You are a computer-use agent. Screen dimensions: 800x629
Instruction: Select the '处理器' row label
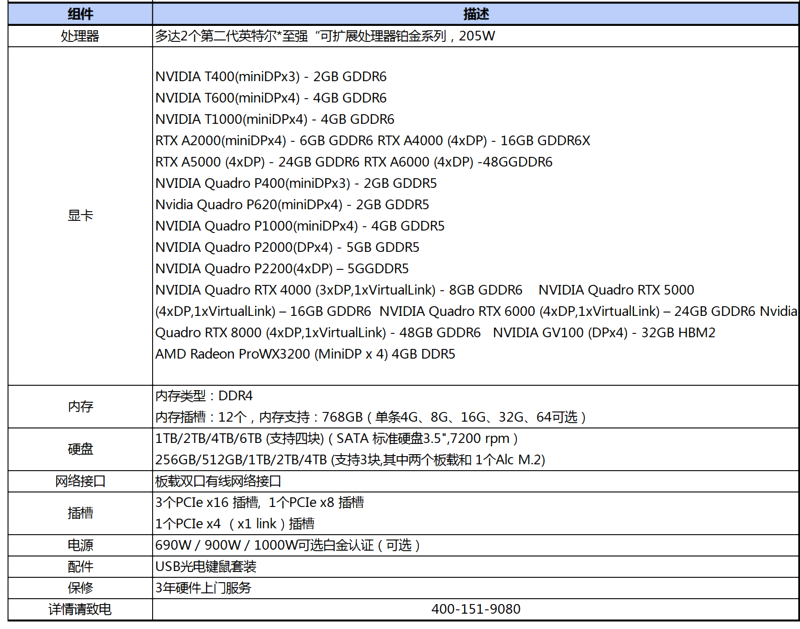point(80,36)
